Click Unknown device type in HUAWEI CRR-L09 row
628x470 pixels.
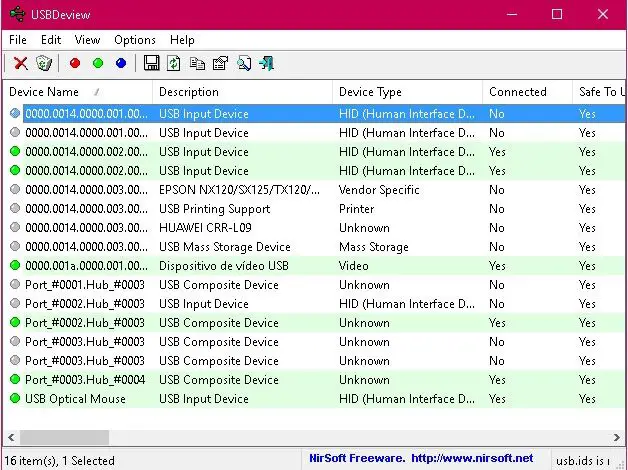364,227
